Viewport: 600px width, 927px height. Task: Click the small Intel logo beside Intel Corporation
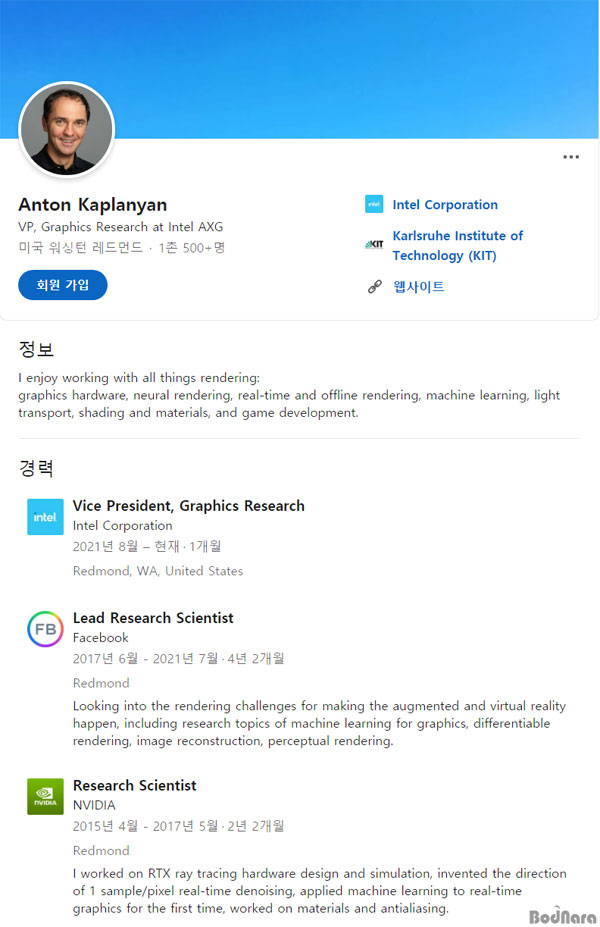click(x=374, y=205)
